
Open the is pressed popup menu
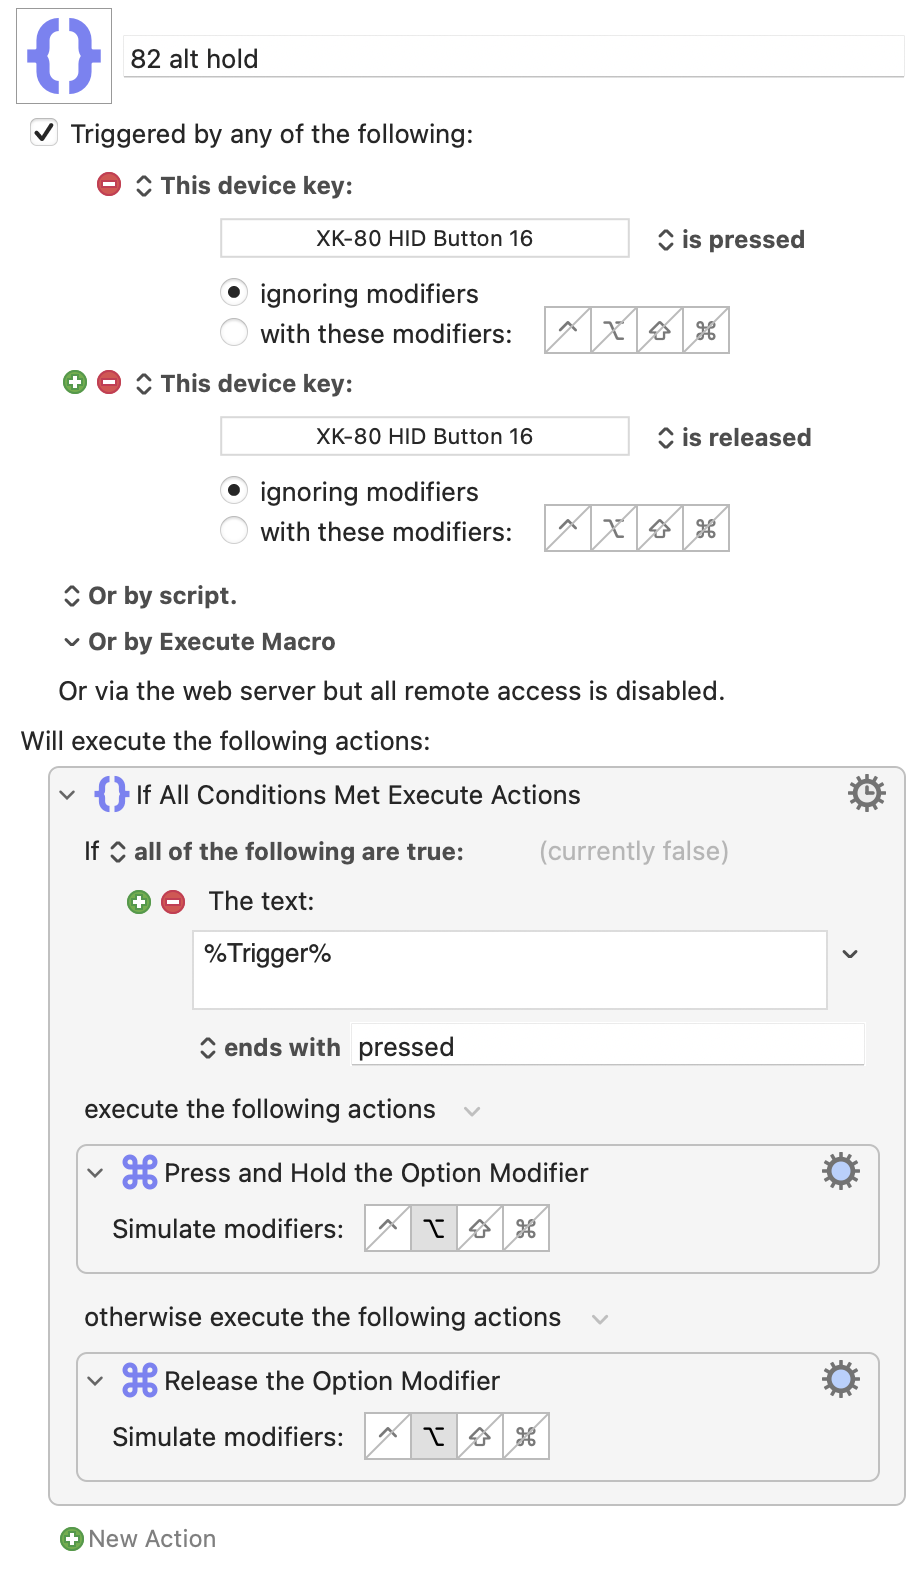731,239
